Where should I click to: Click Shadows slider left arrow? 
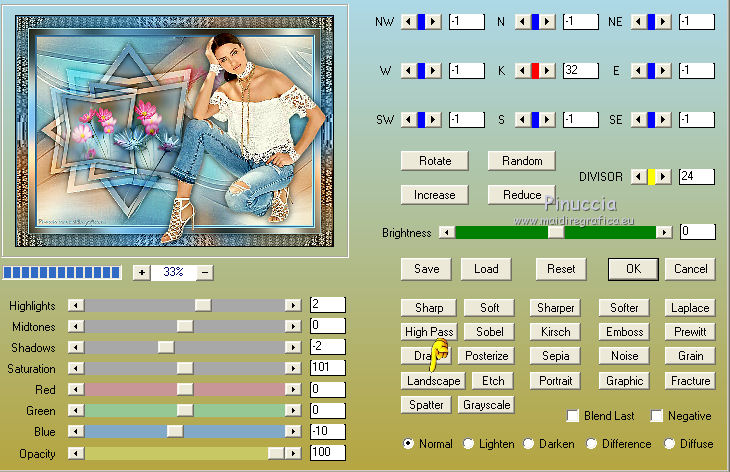pyautogui.click(x=76, y=347)
